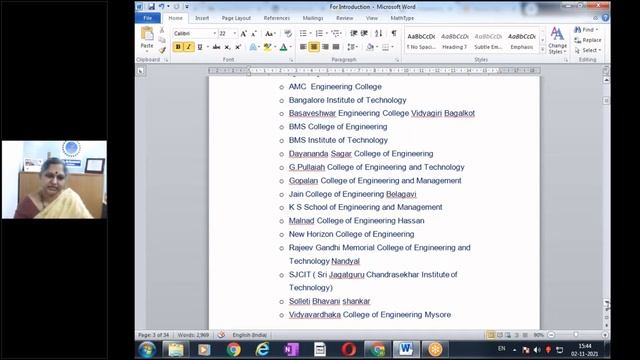
Task: Apply strikethrough formatting
Action: 216,47
